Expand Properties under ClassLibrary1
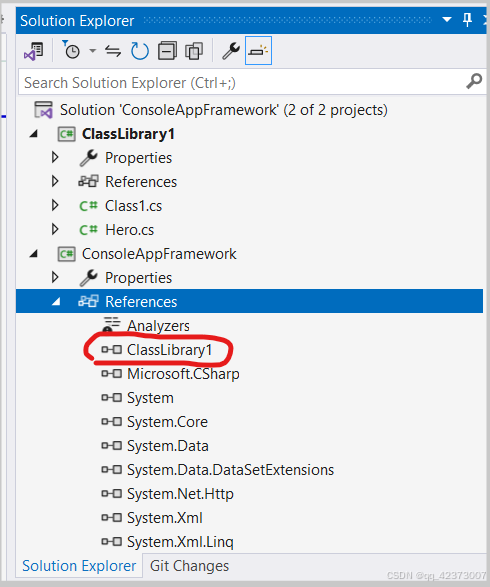This screenshot has height=587, width=490. [55, 158]
